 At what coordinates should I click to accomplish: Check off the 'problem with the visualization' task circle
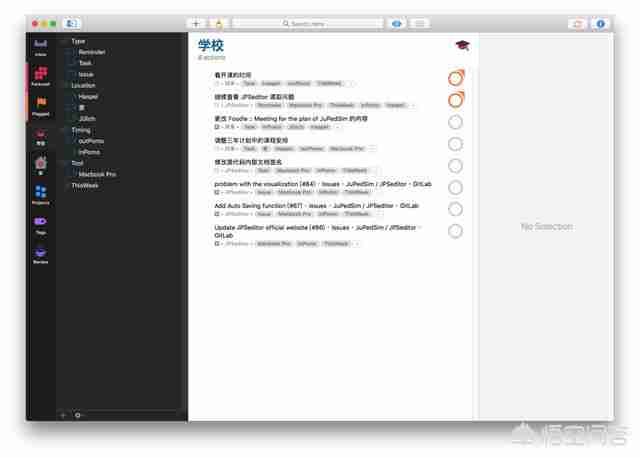pos(455,187)
